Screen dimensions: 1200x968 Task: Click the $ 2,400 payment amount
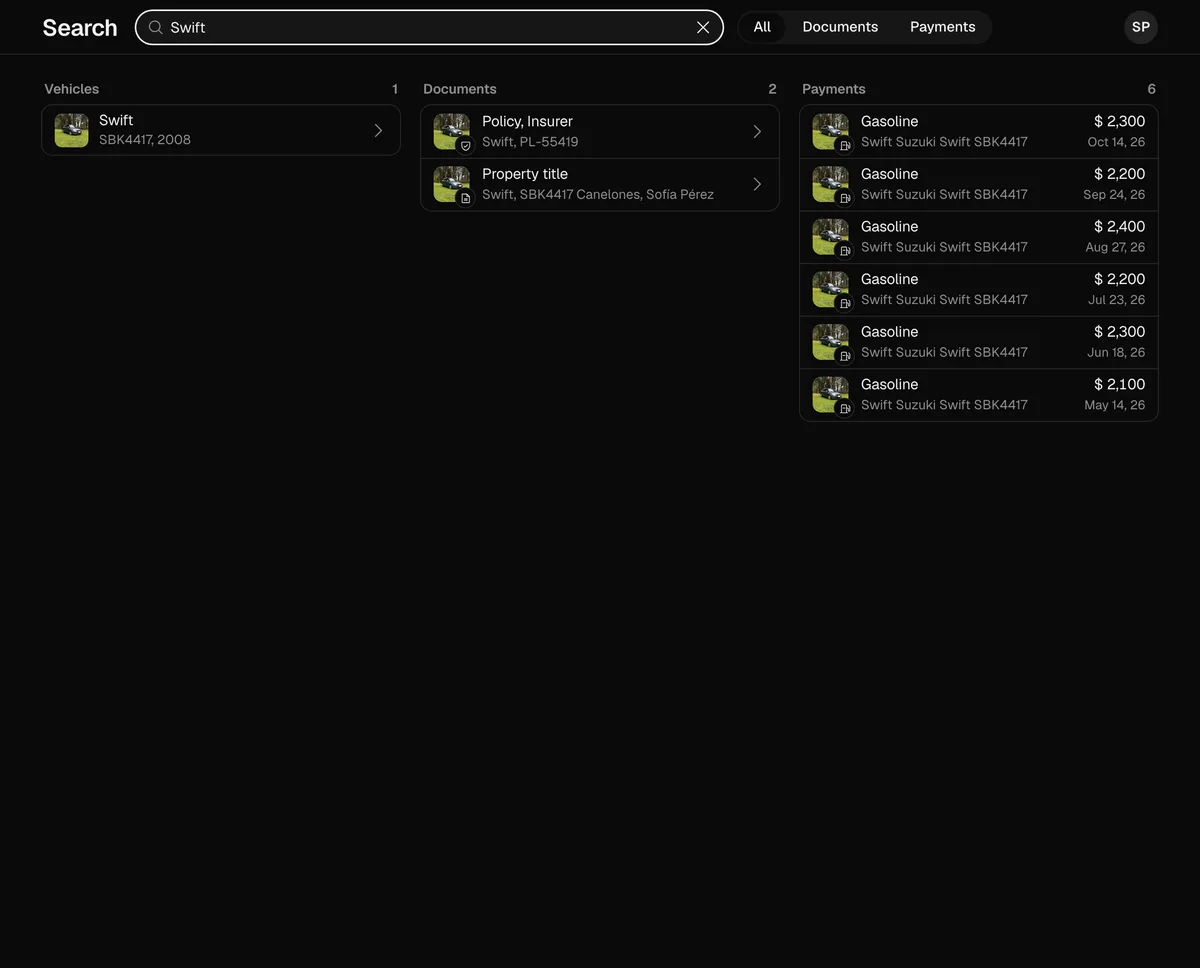[x=1120, y=226]
